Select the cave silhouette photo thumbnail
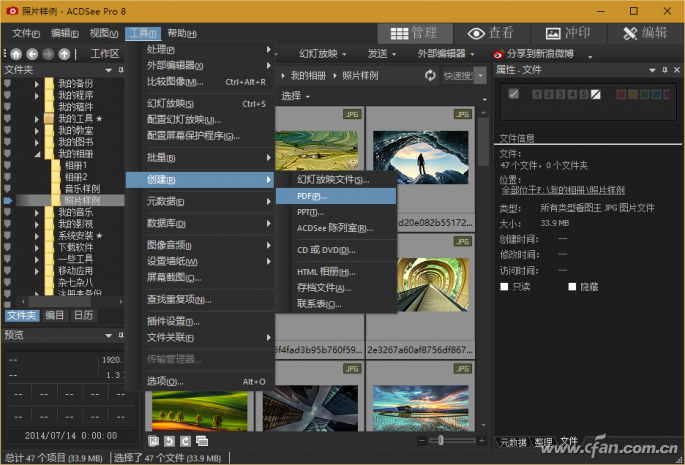The width and height of the screenshot is (685, 465). [x=420, y=157]
